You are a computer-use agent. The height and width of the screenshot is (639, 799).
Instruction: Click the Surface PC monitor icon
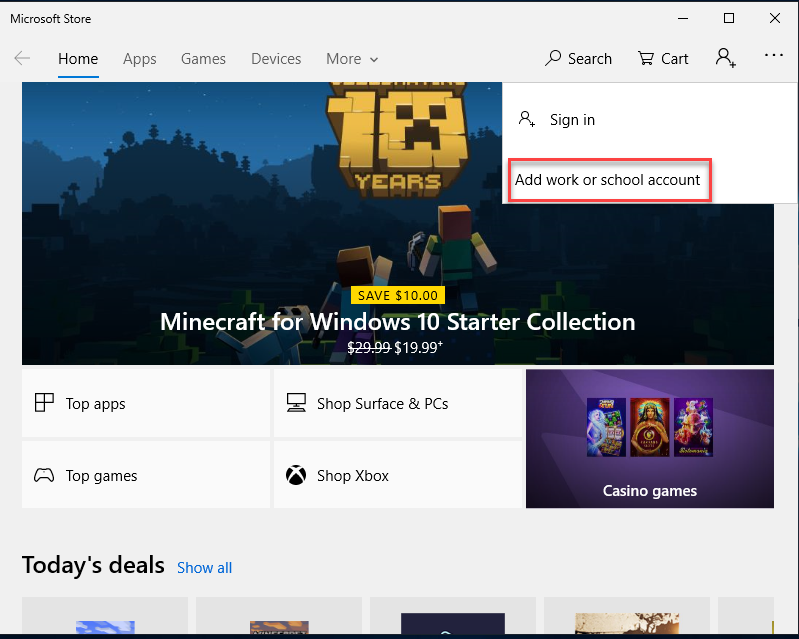click(296, 403)
